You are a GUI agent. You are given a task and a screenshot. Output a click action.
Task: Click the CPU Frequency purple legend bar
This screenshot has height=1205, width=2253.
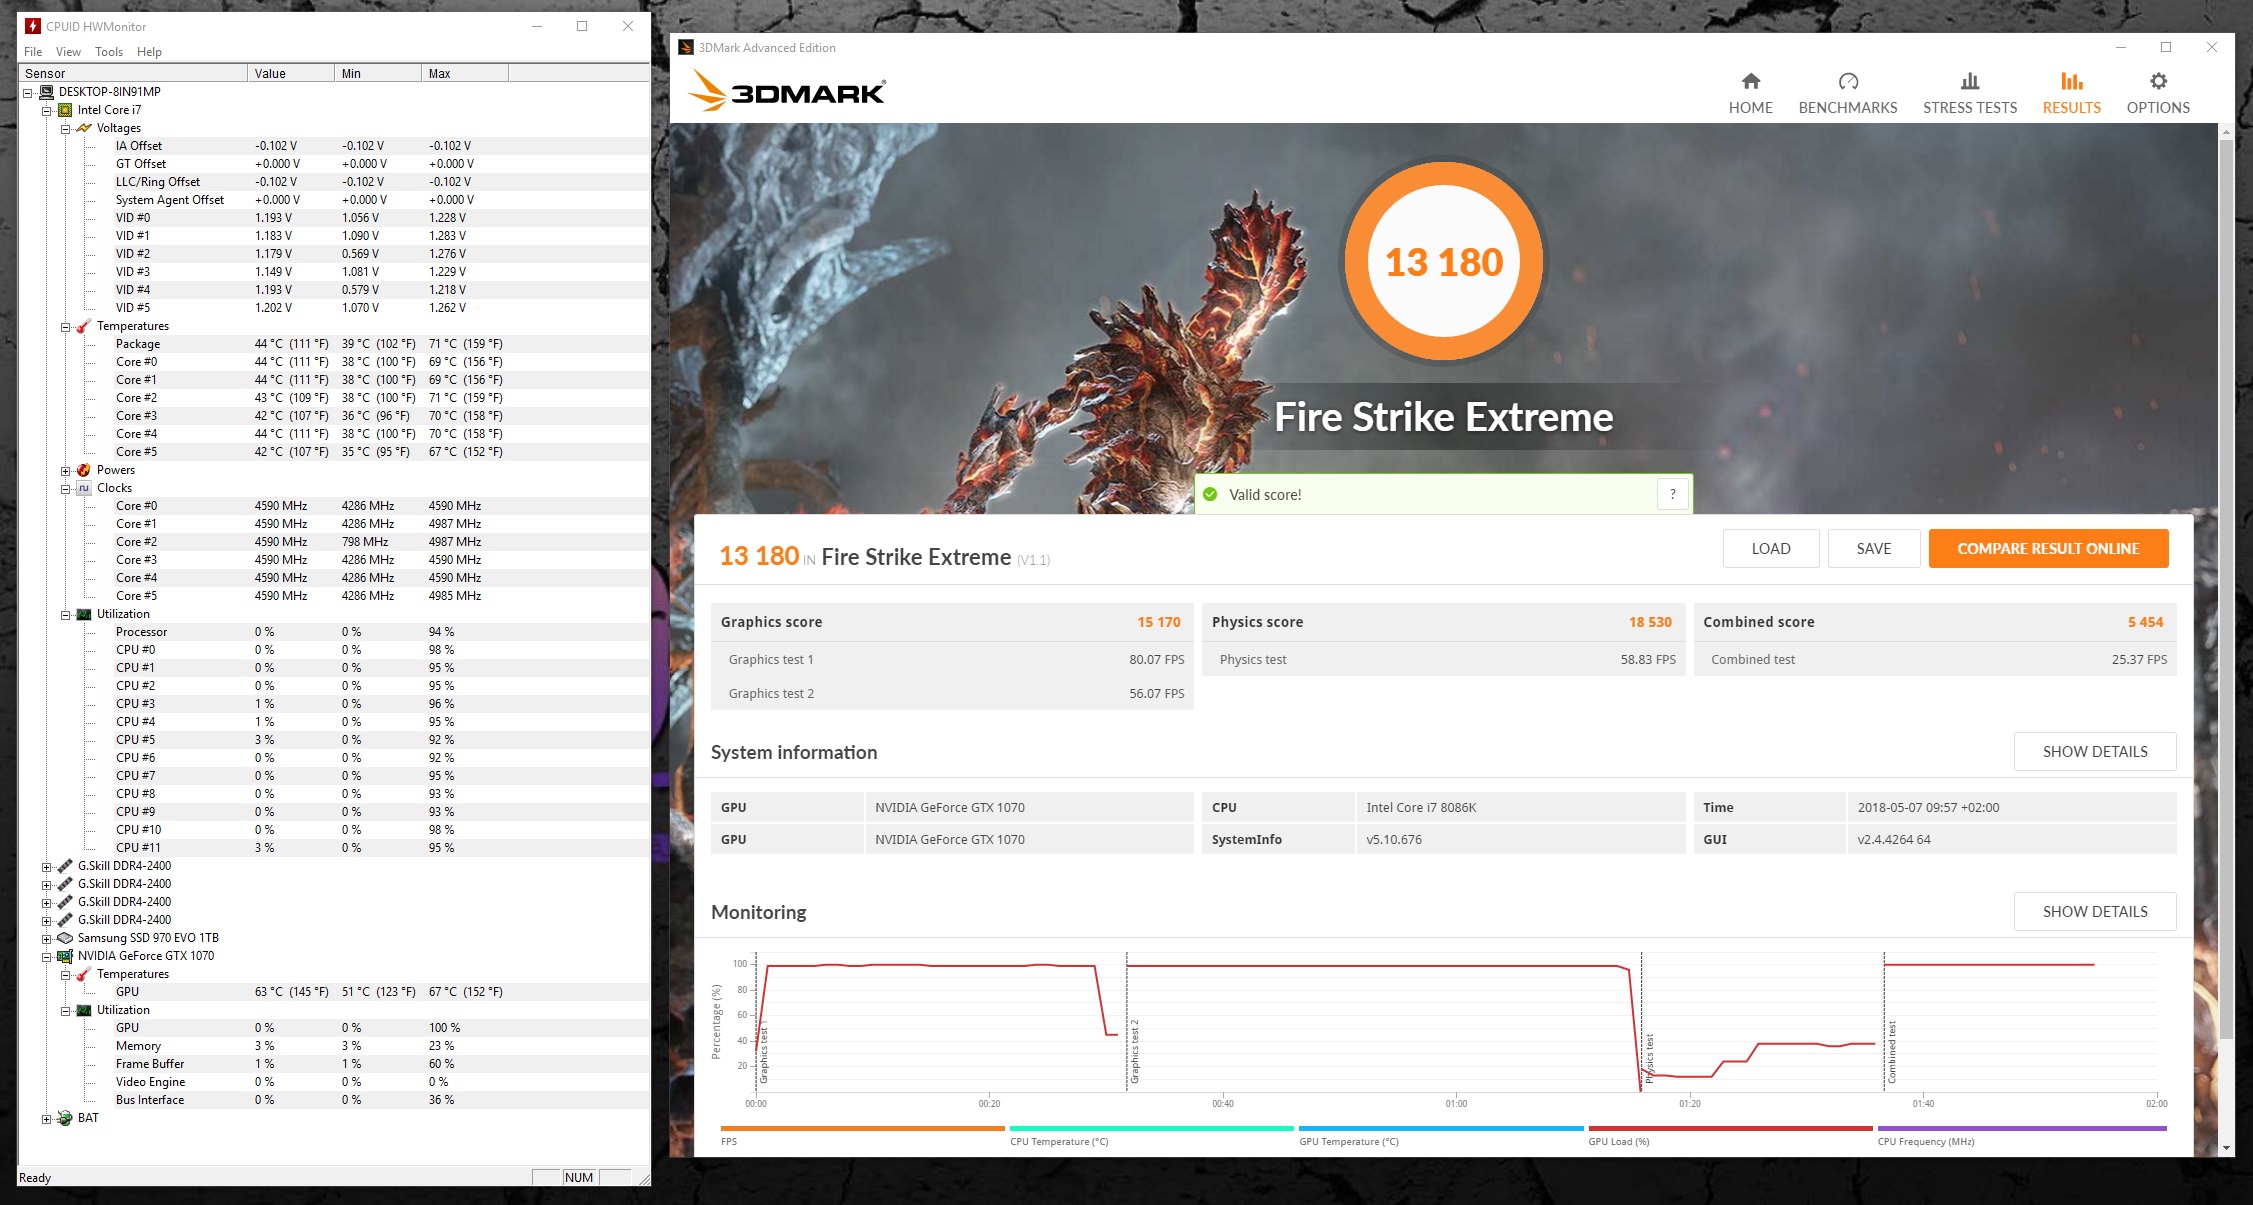[x=2022, y=1128]
